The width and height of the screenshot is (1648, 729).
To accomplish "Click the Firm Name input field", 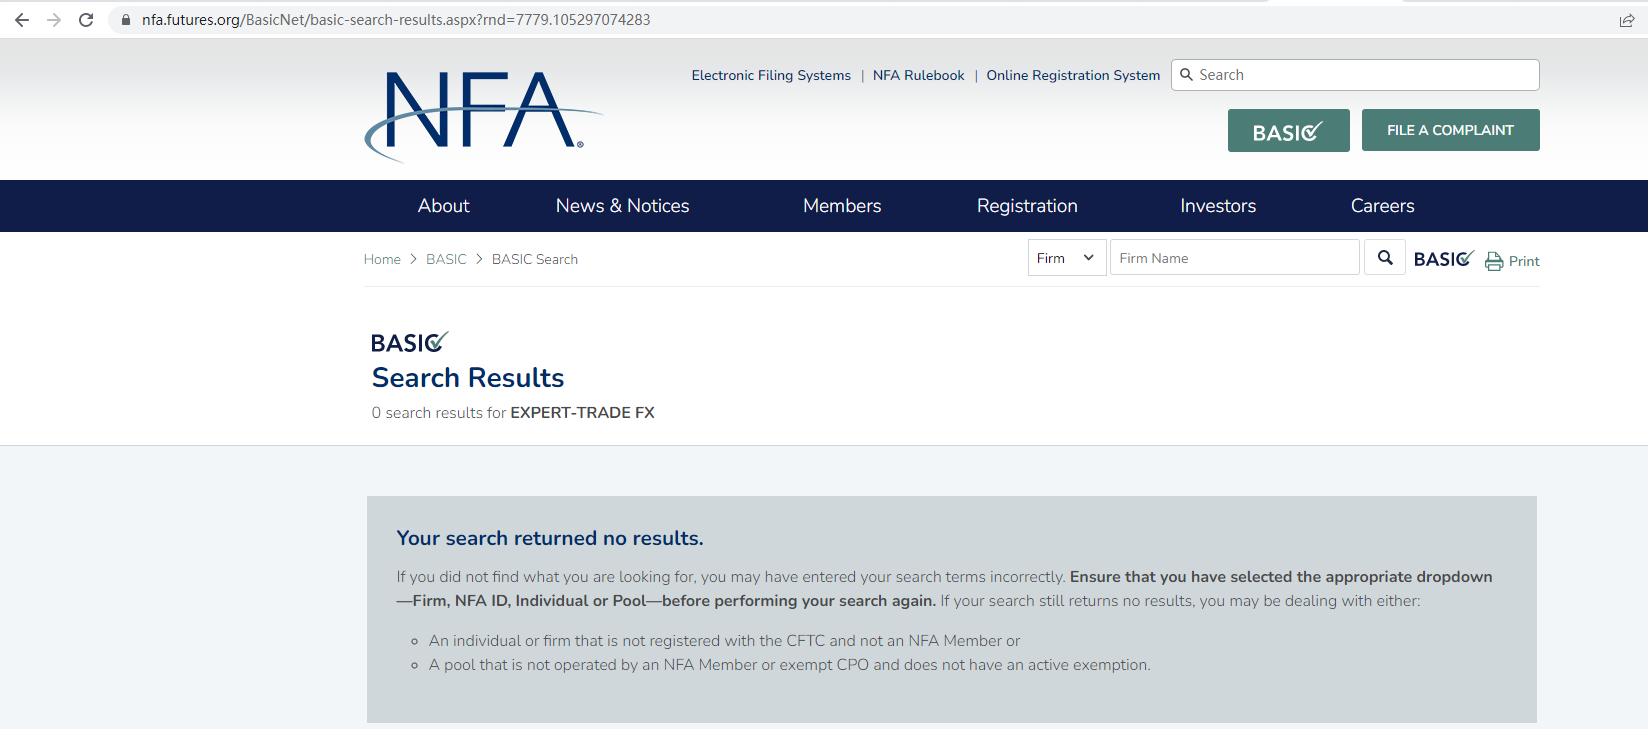I will click(x=1234, y=258).
